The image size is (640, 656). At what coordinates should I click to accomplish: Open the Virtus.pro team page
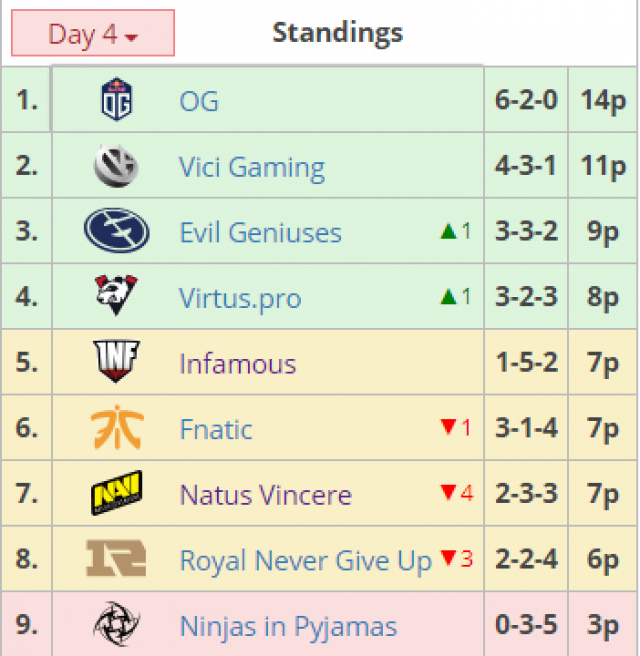(240, 298)
